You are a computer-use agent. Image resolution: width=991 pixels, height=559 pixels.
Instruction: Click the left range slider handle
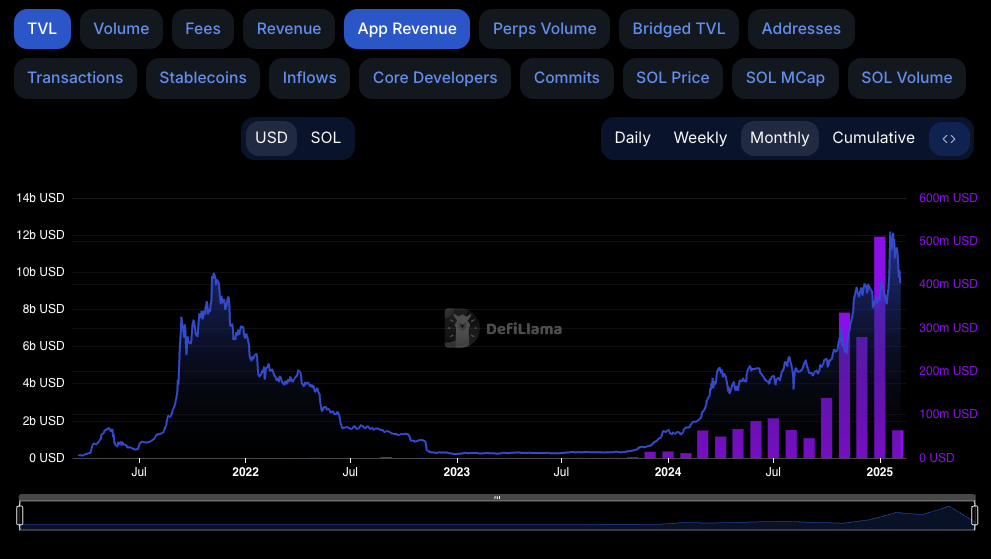click(19, 515)
